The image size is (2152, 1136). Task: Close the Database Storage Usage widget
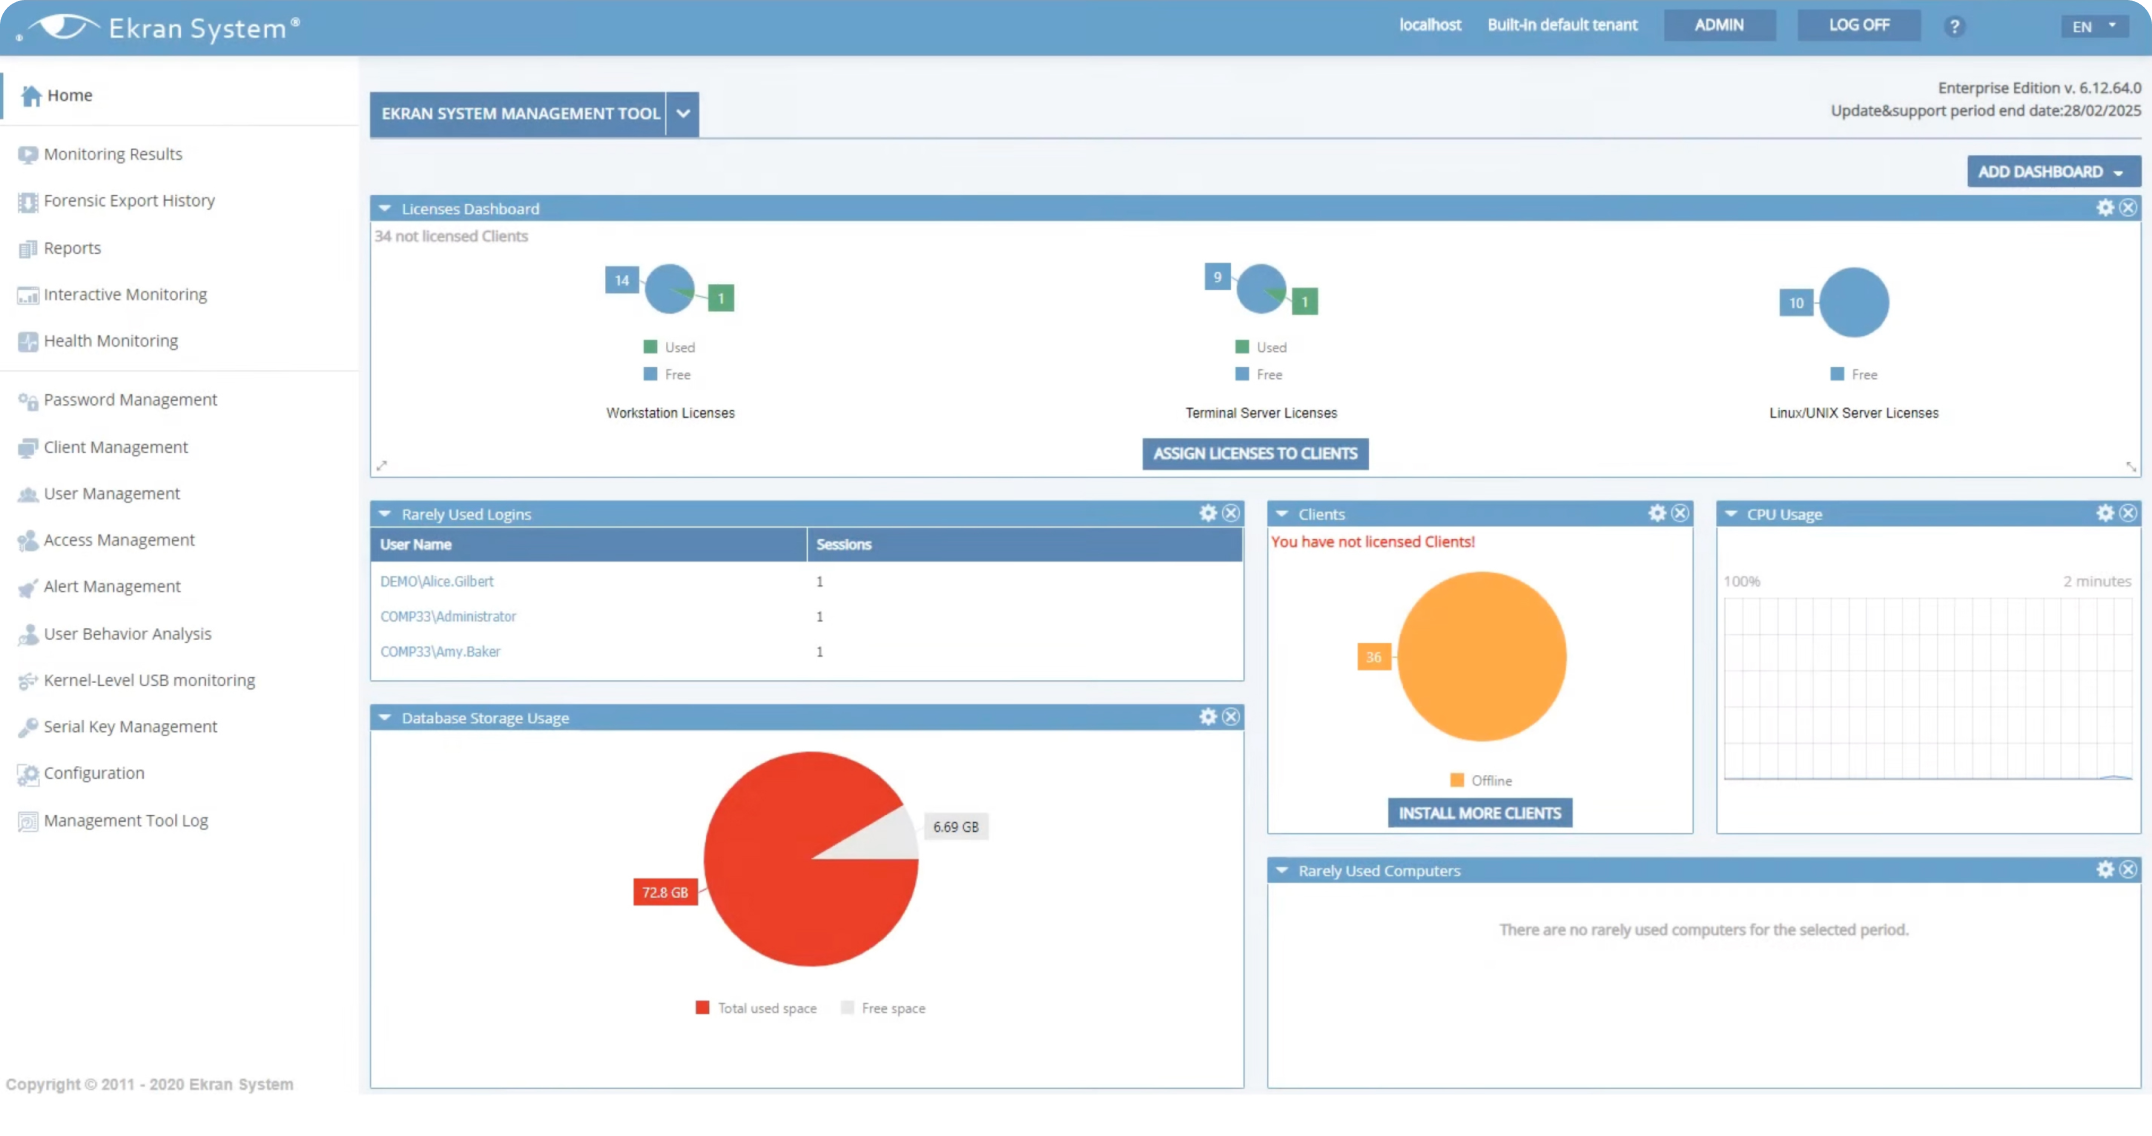(1231, 717)
